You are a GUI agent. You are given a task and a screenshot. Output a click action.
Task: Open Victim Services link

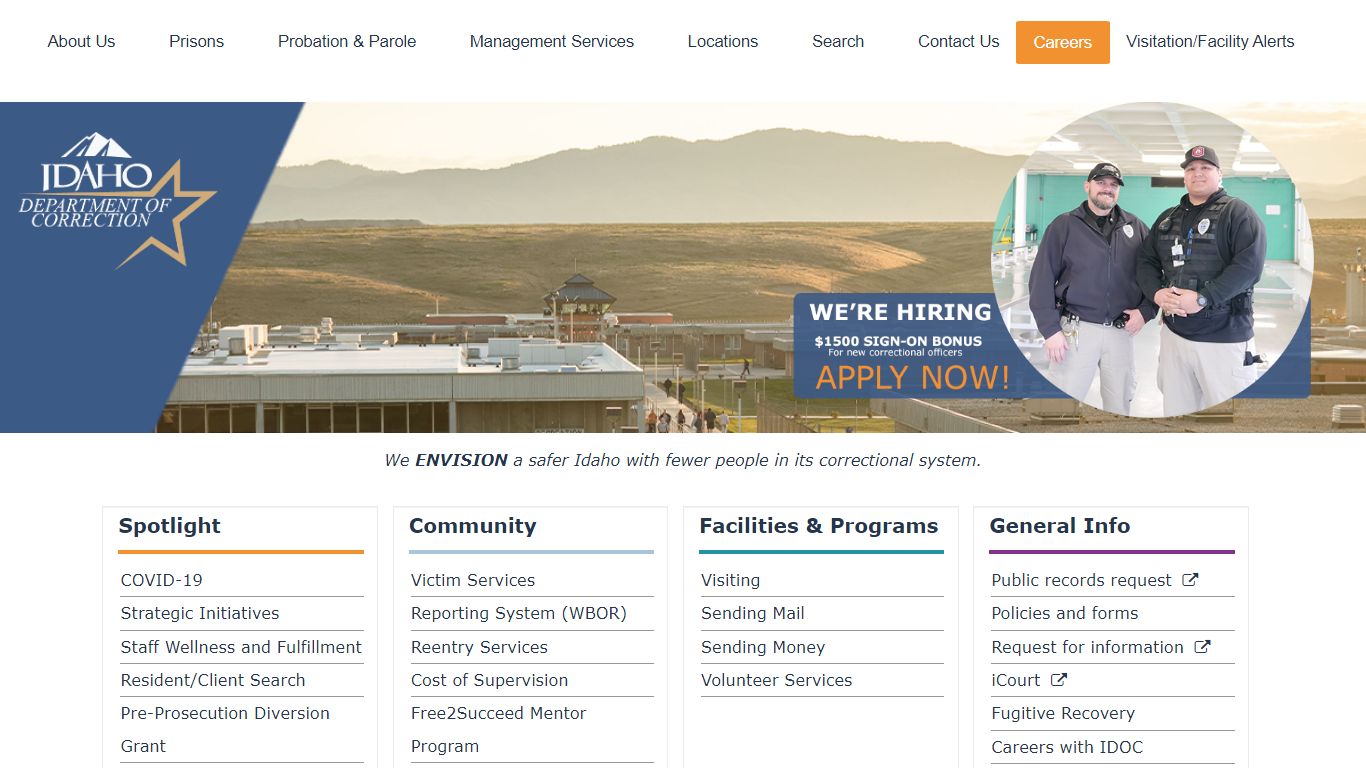tap(473, 580)
